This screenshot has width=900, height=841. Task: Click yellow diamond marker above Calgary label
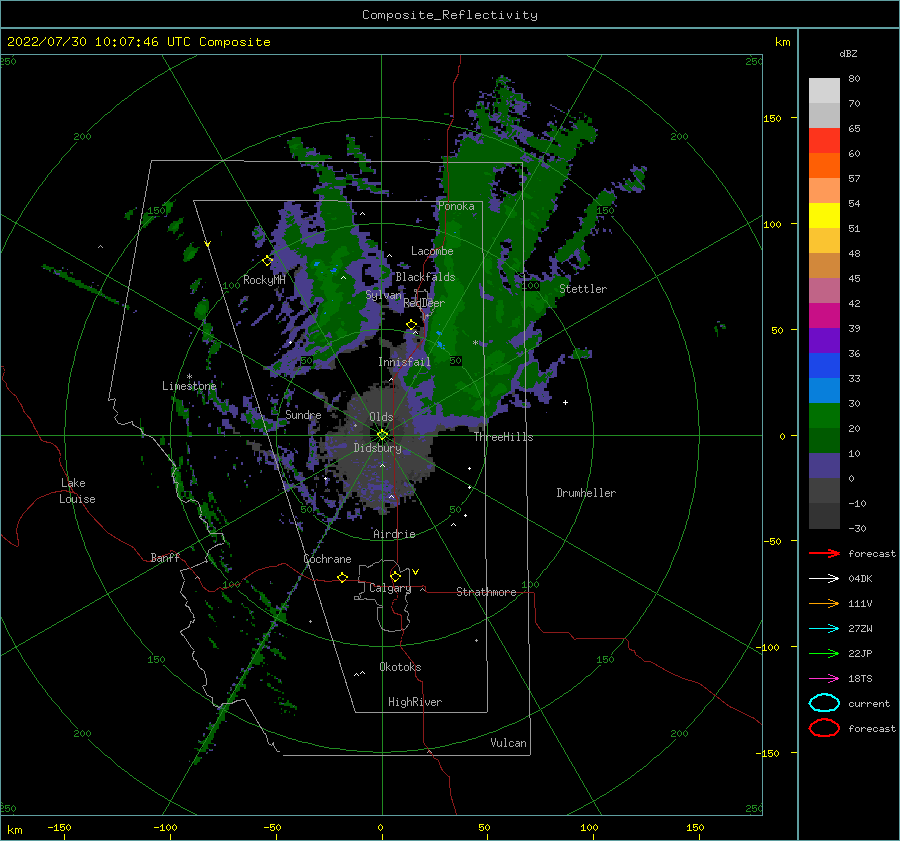pos(395,576)
